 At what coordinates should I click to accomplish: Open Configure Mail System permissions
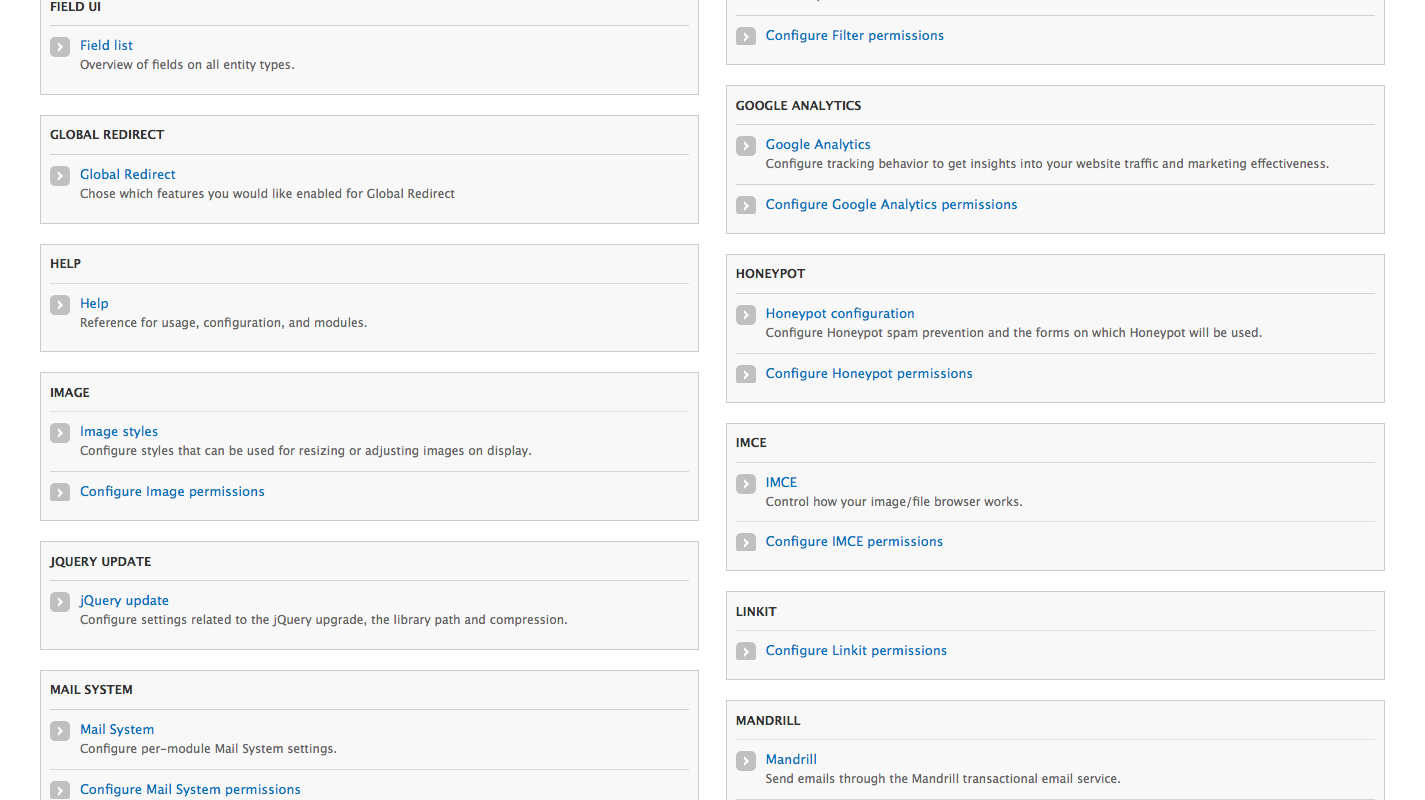pyautogui.click(x=190, y=789)
